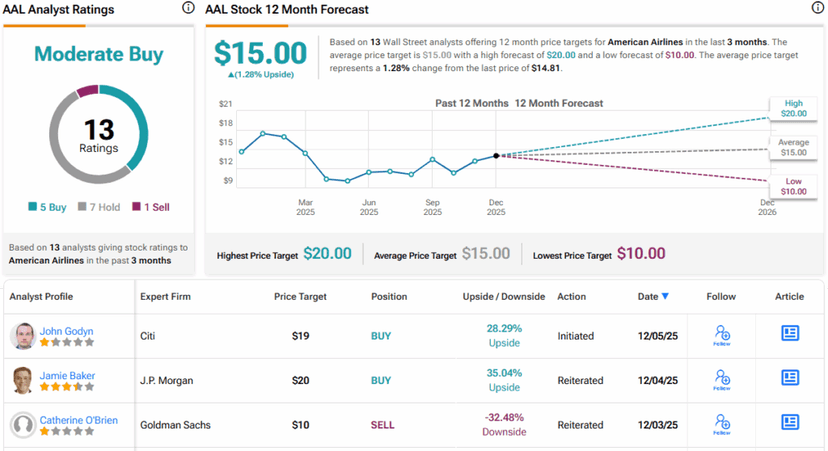Click the teal 5 Buy legend swatch
The height and width of the screenshot is (451, 828).
pyautogui.click(x=33, y=207)
